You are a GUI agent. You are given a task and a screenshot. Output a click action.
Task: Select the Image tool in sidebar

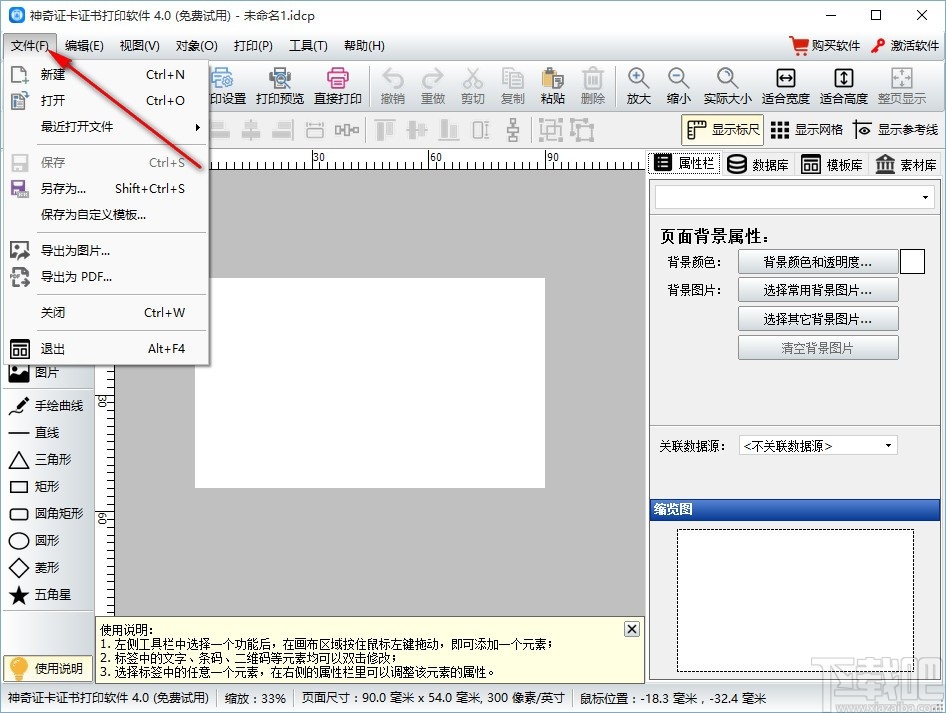34,373
